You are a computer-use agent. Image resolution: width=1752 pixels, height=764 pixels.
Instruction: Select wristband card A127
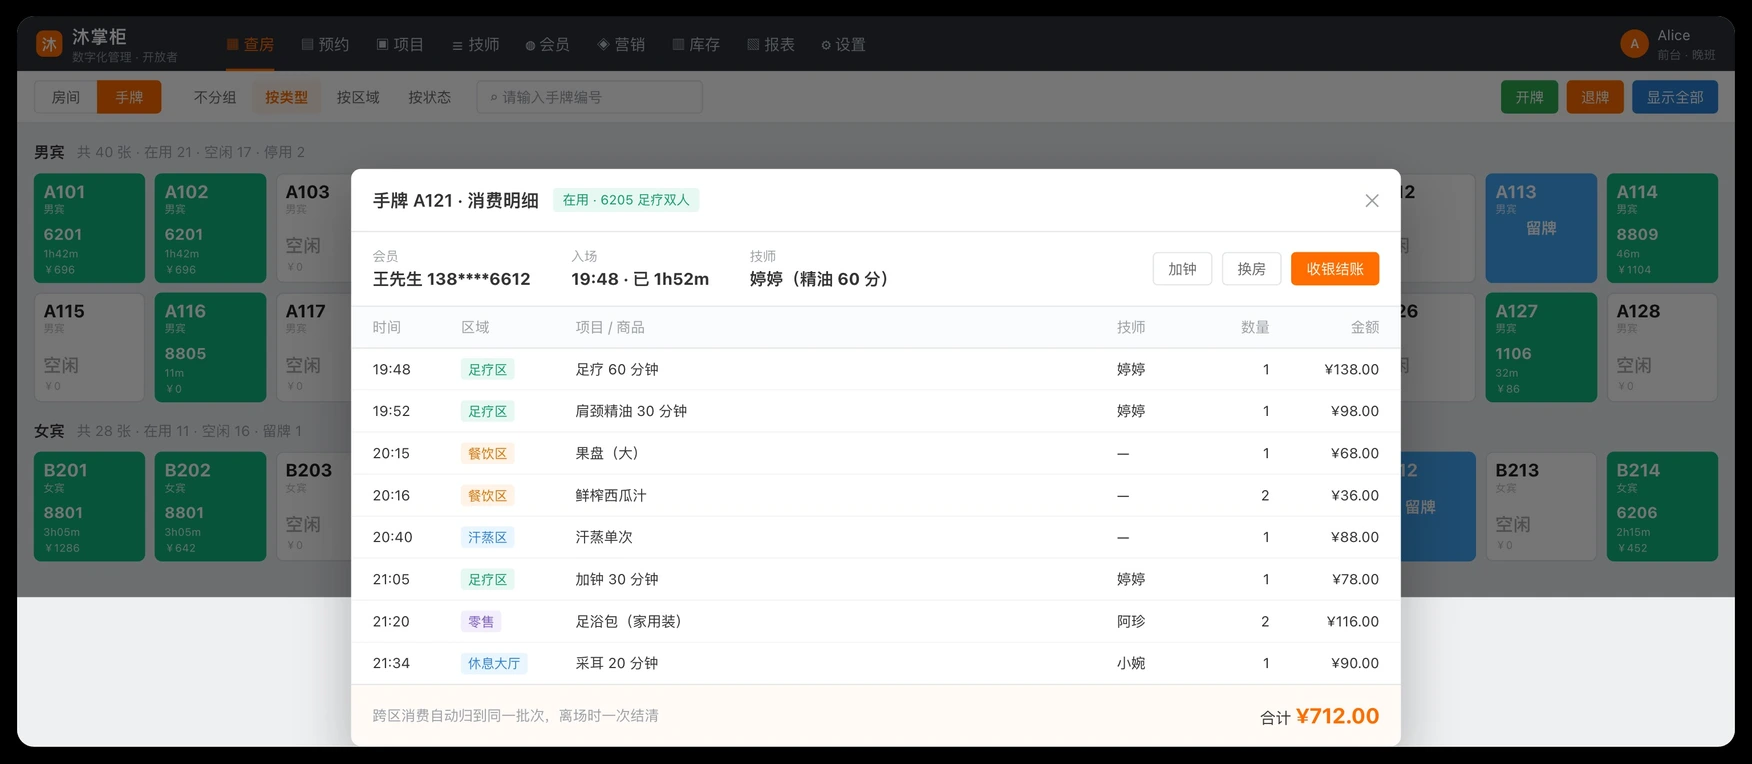click(1541, 347)
